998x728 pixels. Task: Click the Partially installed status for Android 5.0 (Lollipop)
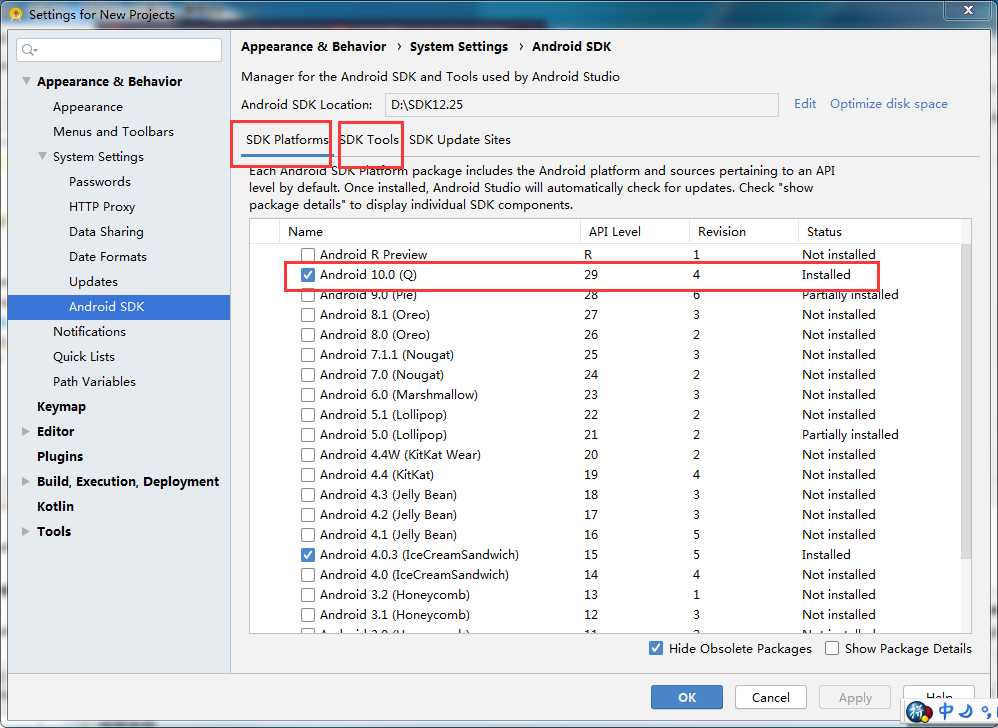pos(850,435)
